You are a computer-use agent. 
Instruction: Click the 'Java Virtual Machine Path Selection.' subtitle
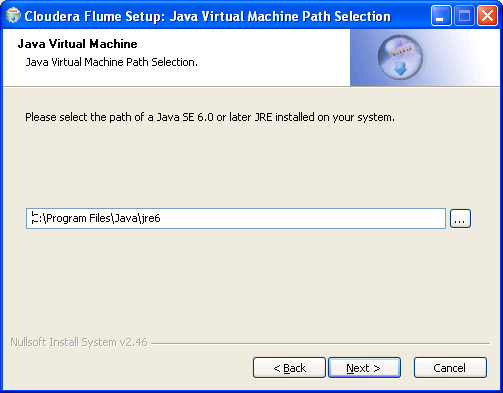112,62
